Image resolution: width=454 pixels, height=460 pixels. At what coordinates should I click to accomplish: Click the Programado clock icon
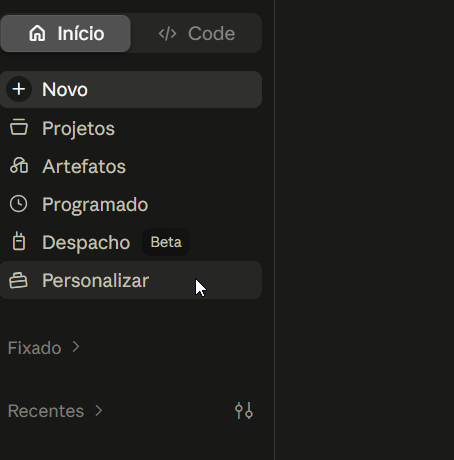click(x=18, y=204)
